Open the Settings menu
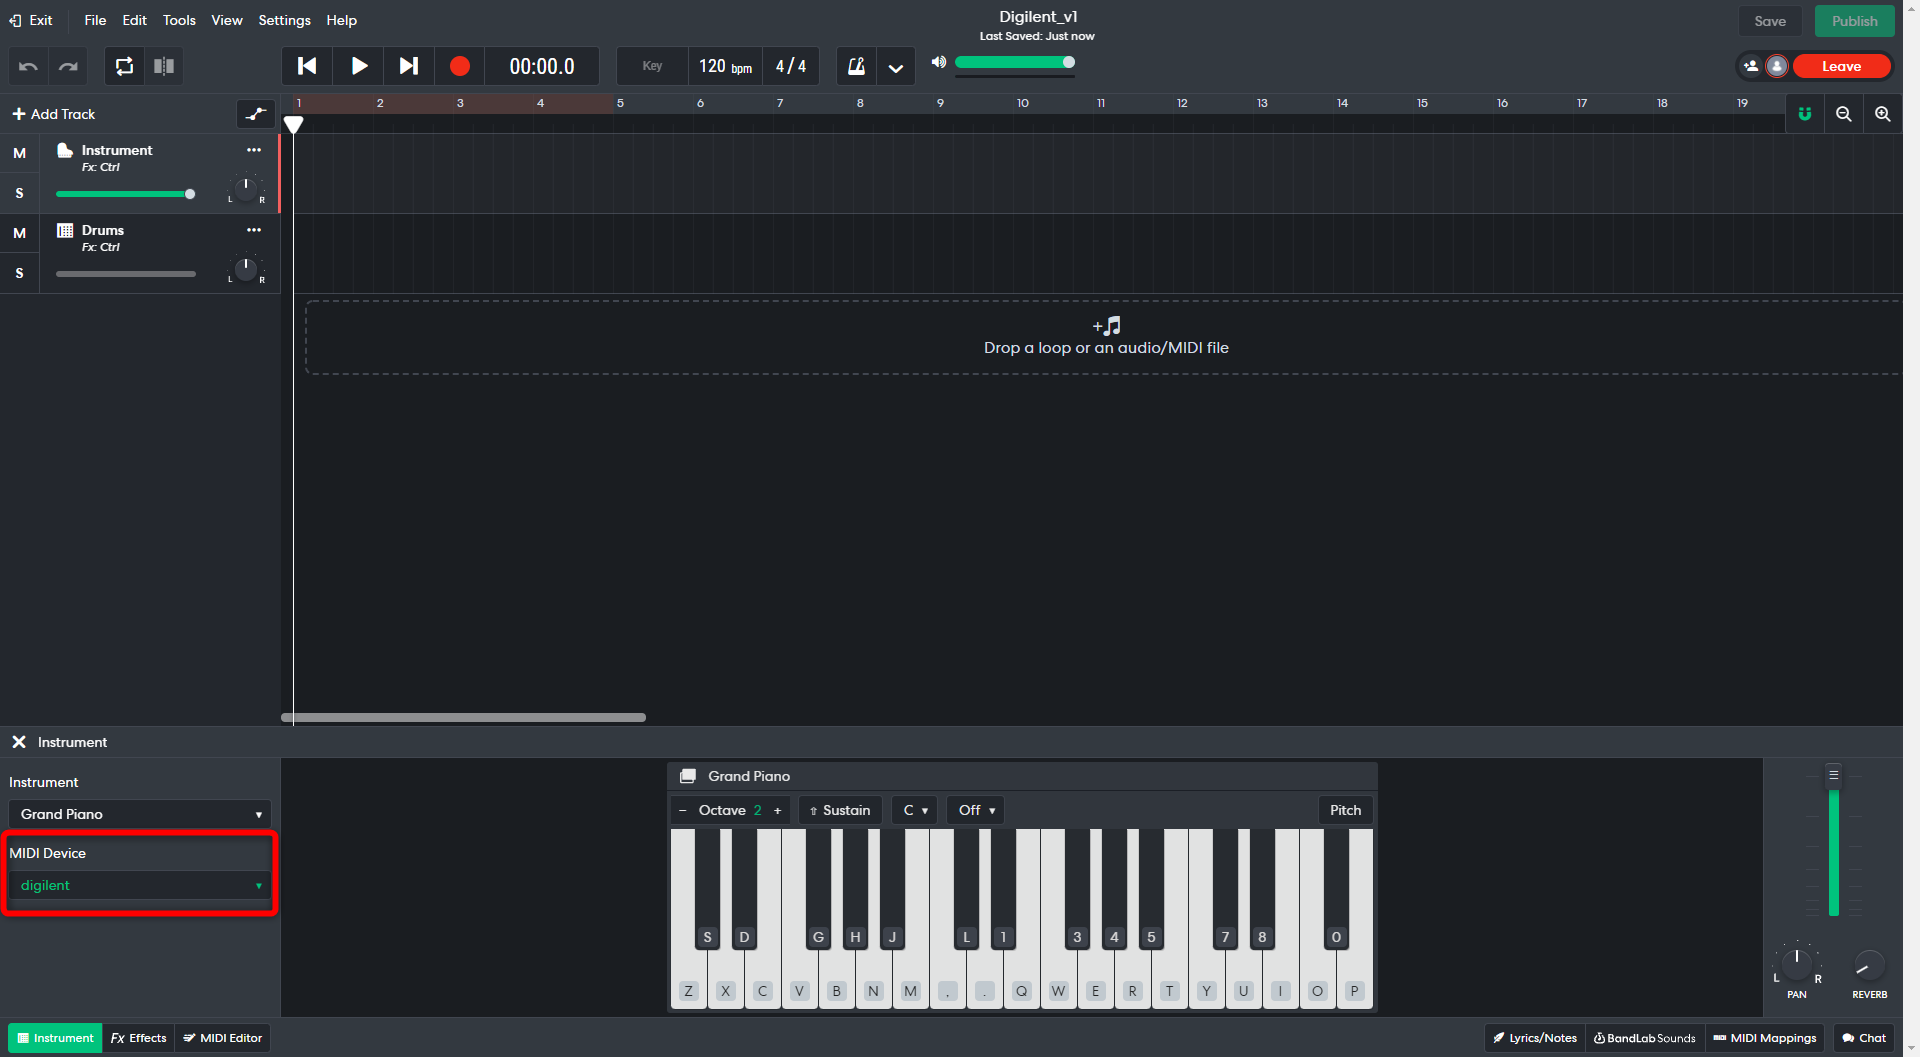Image resolution: width=1920 pixels, height=1057 pixels. 284,20
